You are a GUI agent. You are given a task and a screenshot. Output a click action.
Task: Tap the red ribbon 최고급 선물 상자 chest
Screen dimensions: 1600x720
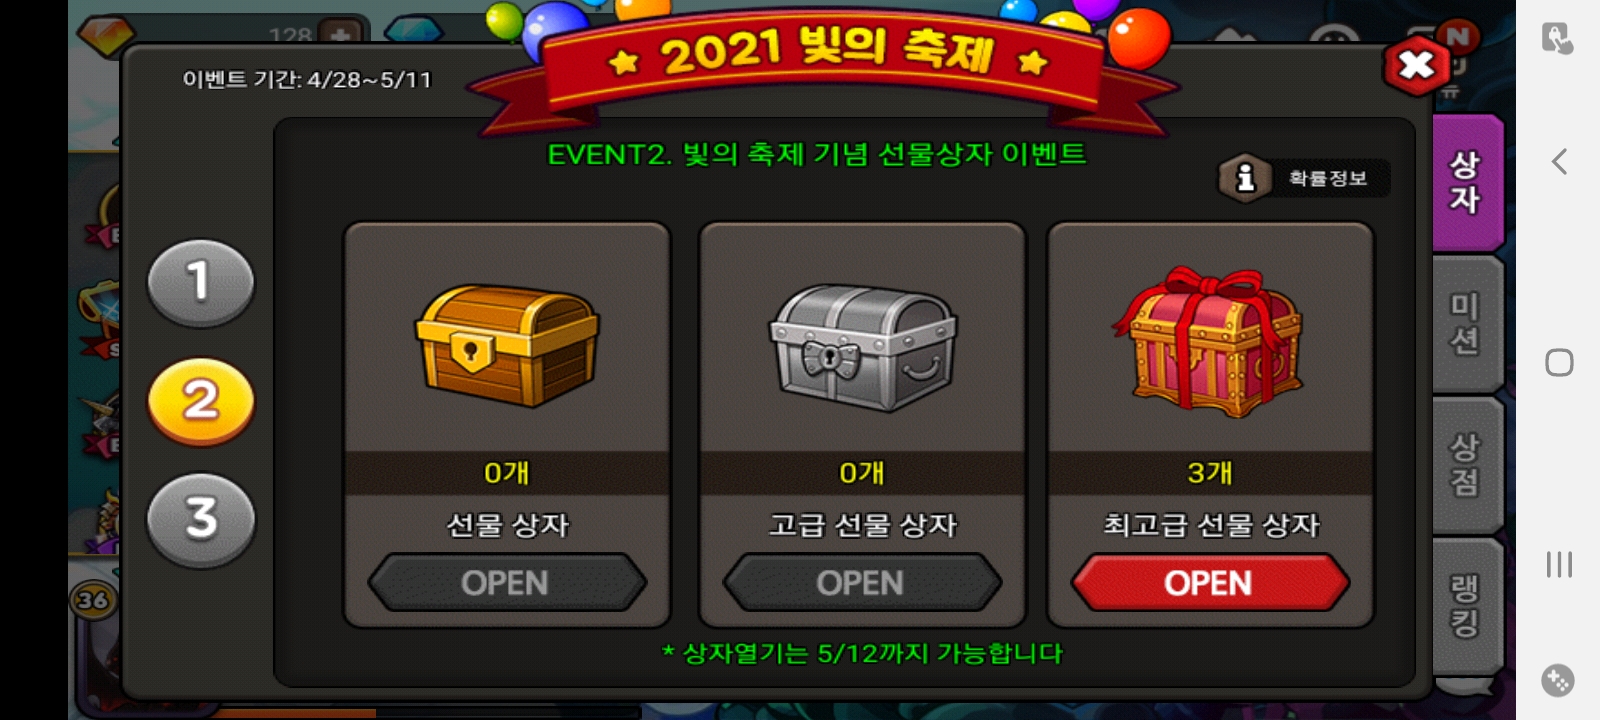tap(1208, 342)
